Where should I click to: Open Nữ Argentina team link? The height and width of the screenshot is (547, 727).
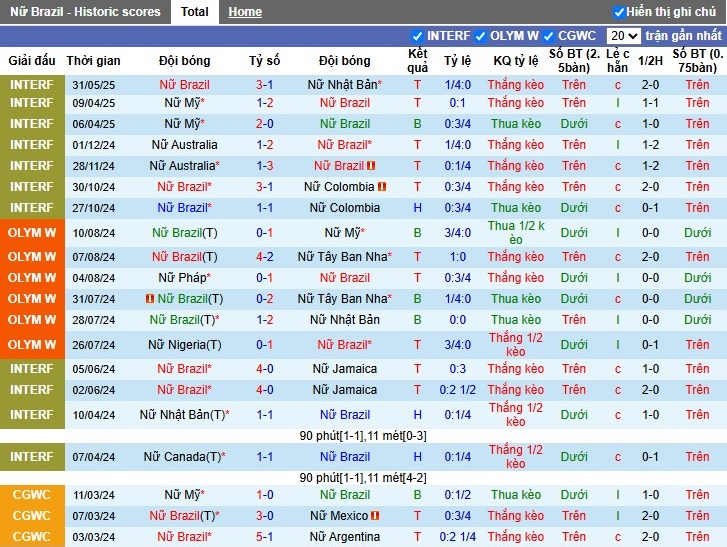click(344, 537)
